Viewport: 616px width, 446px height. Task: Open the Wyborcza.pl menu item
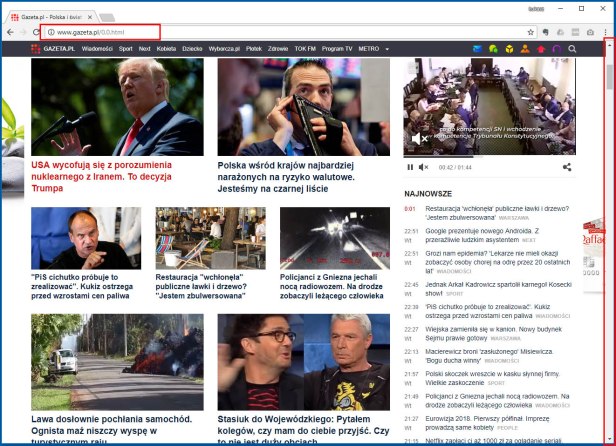point(224,49)
